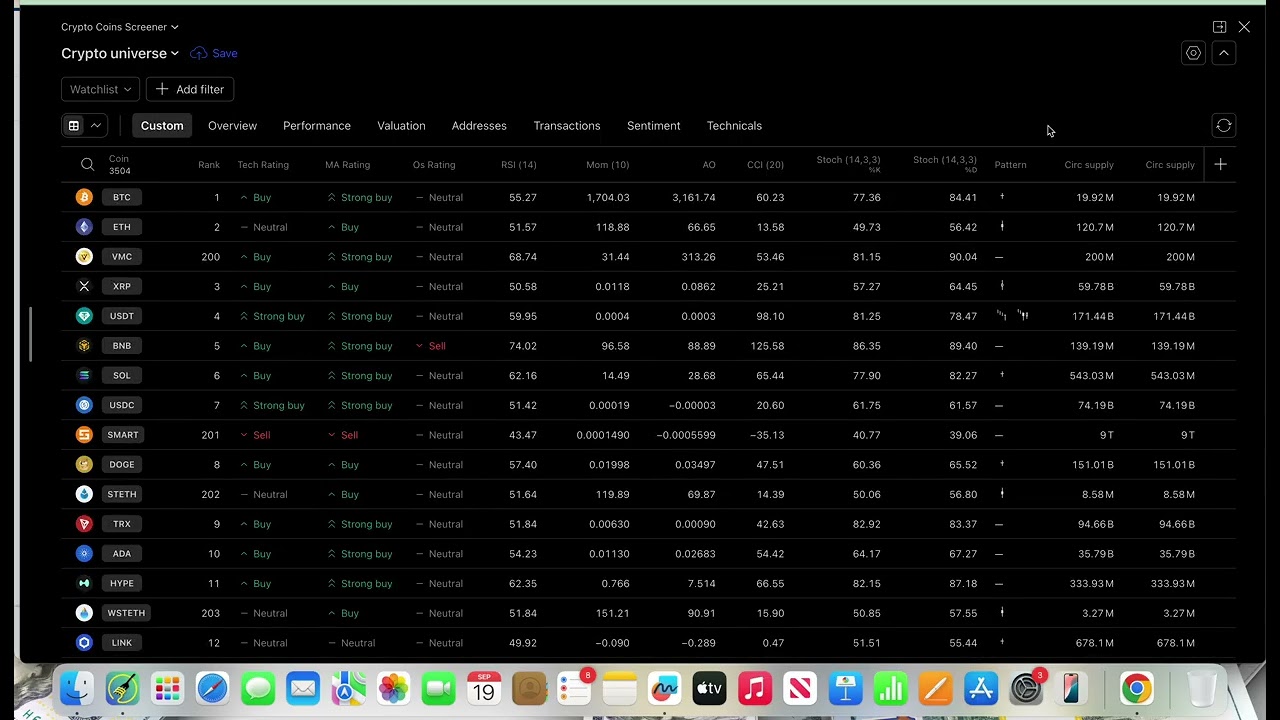The height and width of the screenshot is (720, 1280).
Task: Switch to the Performance tab
Action: tap(317, 126)
